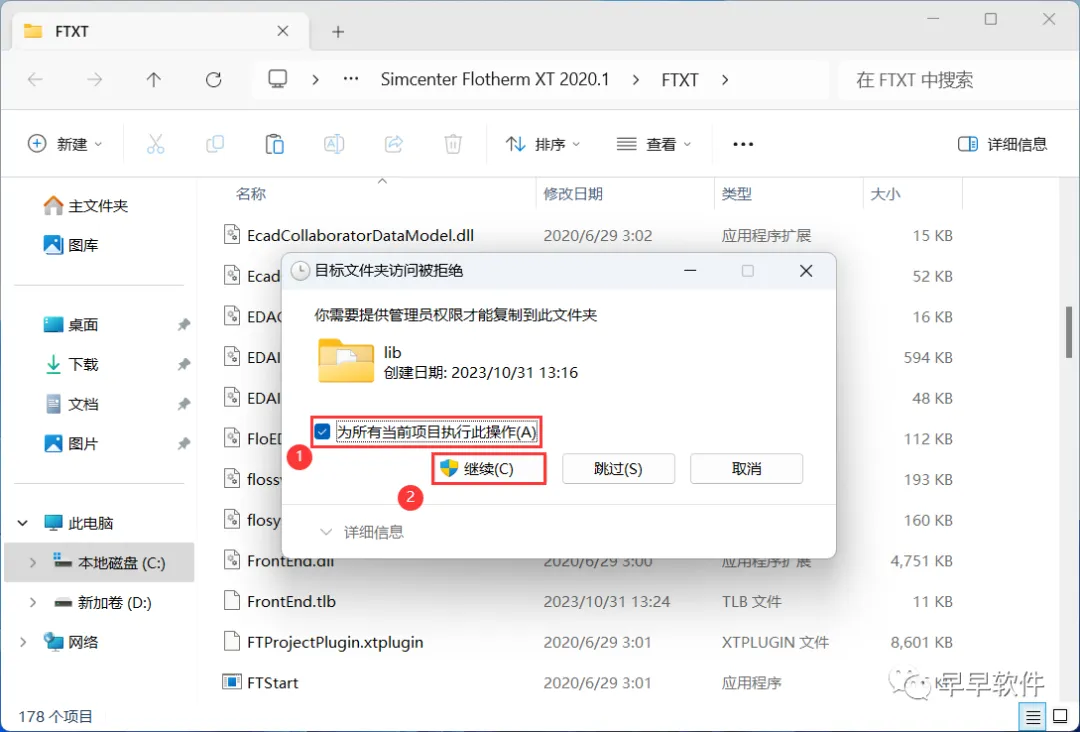Click the 跳过(S) button
Viewport: 1080px width, 732px height.
618,469
